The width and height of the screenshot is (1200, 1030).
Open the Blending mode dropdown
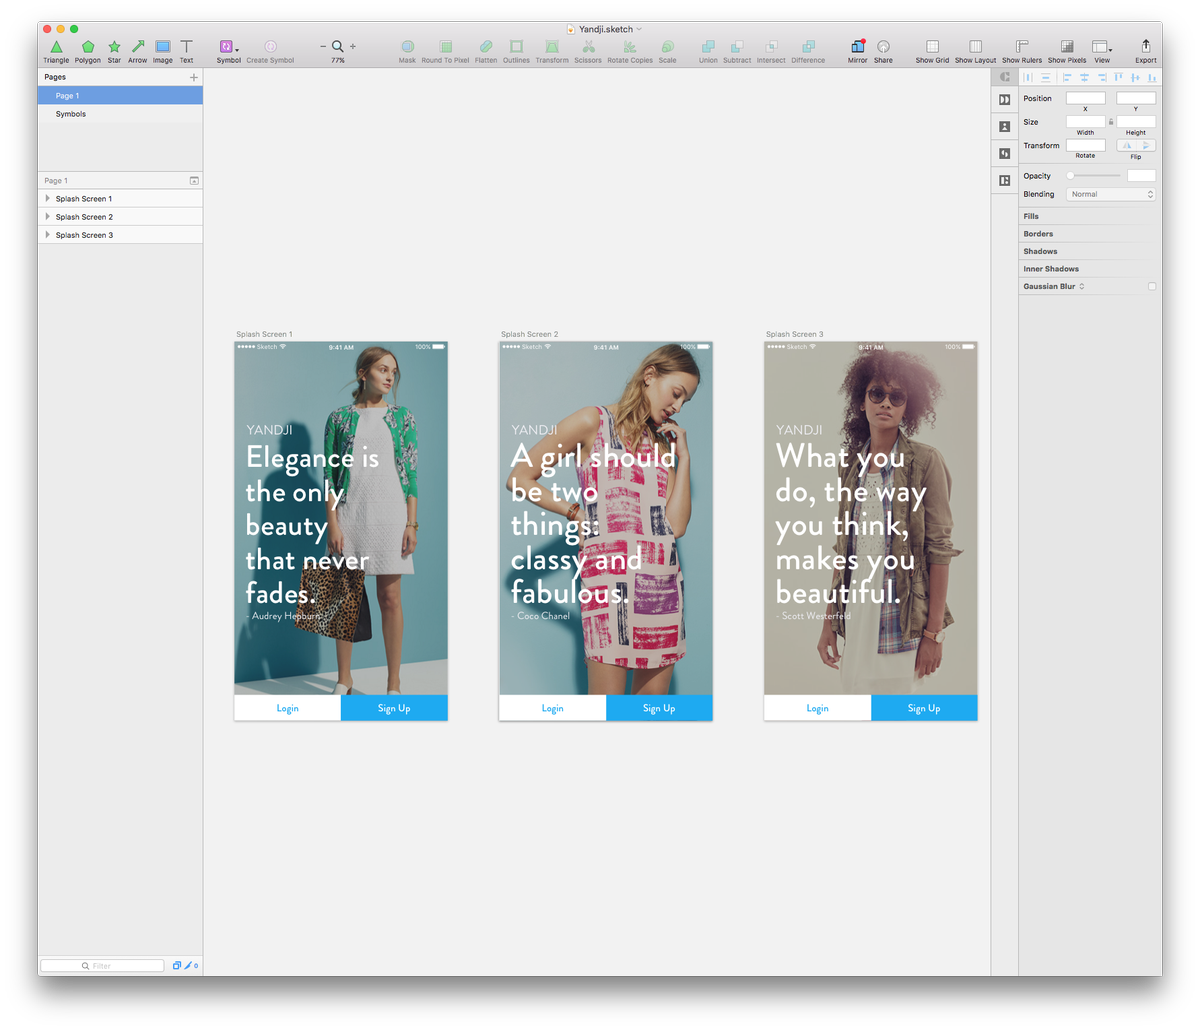(x=1110, y=193)
